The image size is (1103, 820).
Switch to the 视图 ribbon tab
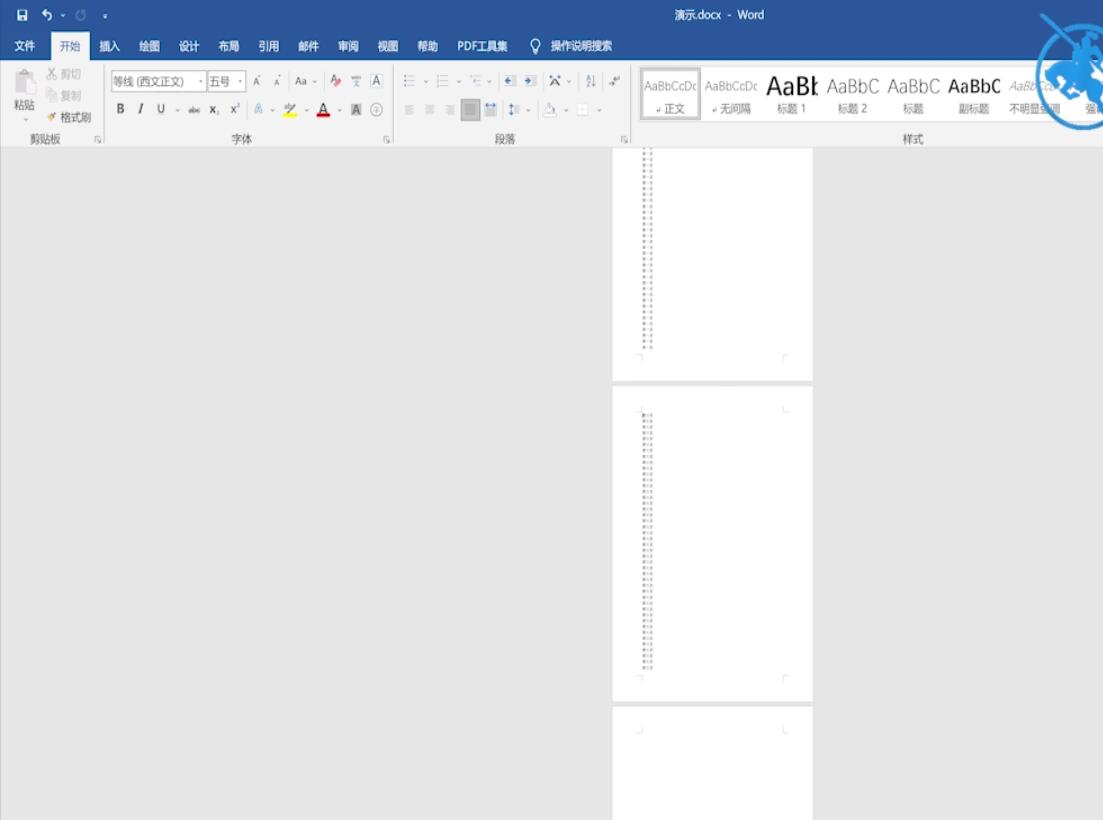pyautogui.click(x=388, y=46)
